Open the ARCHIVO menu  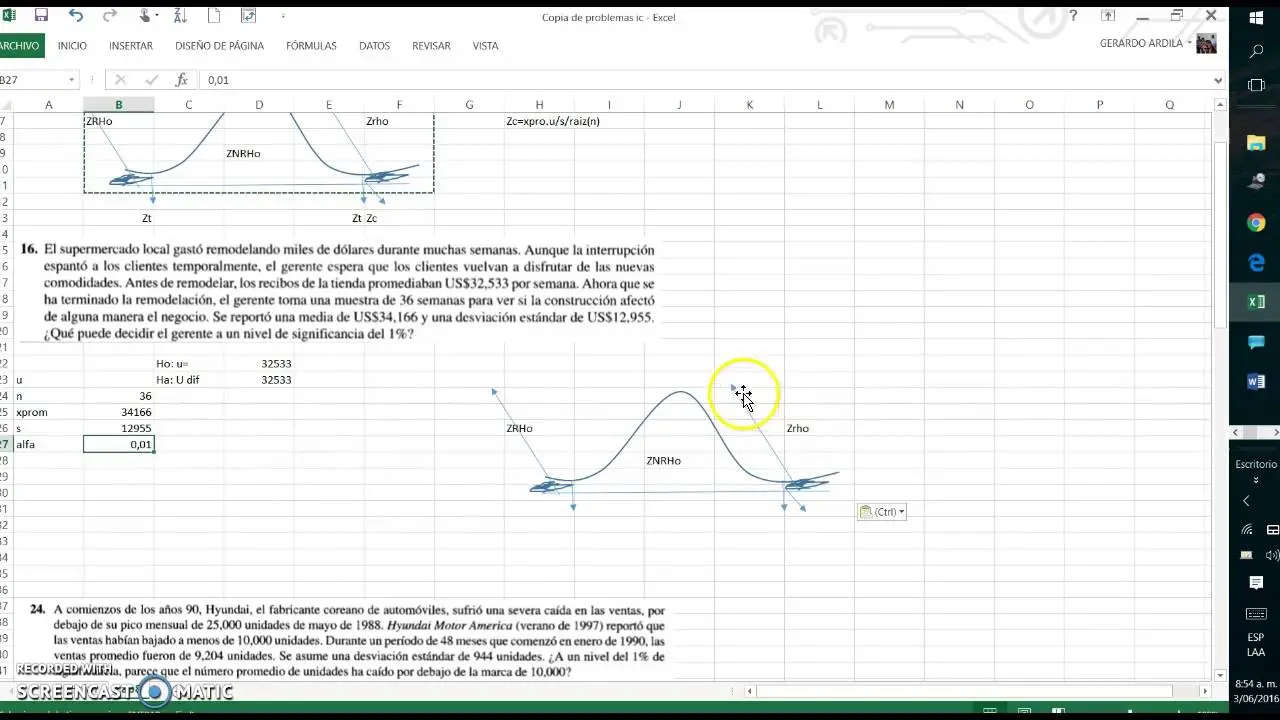click(24, 45)
